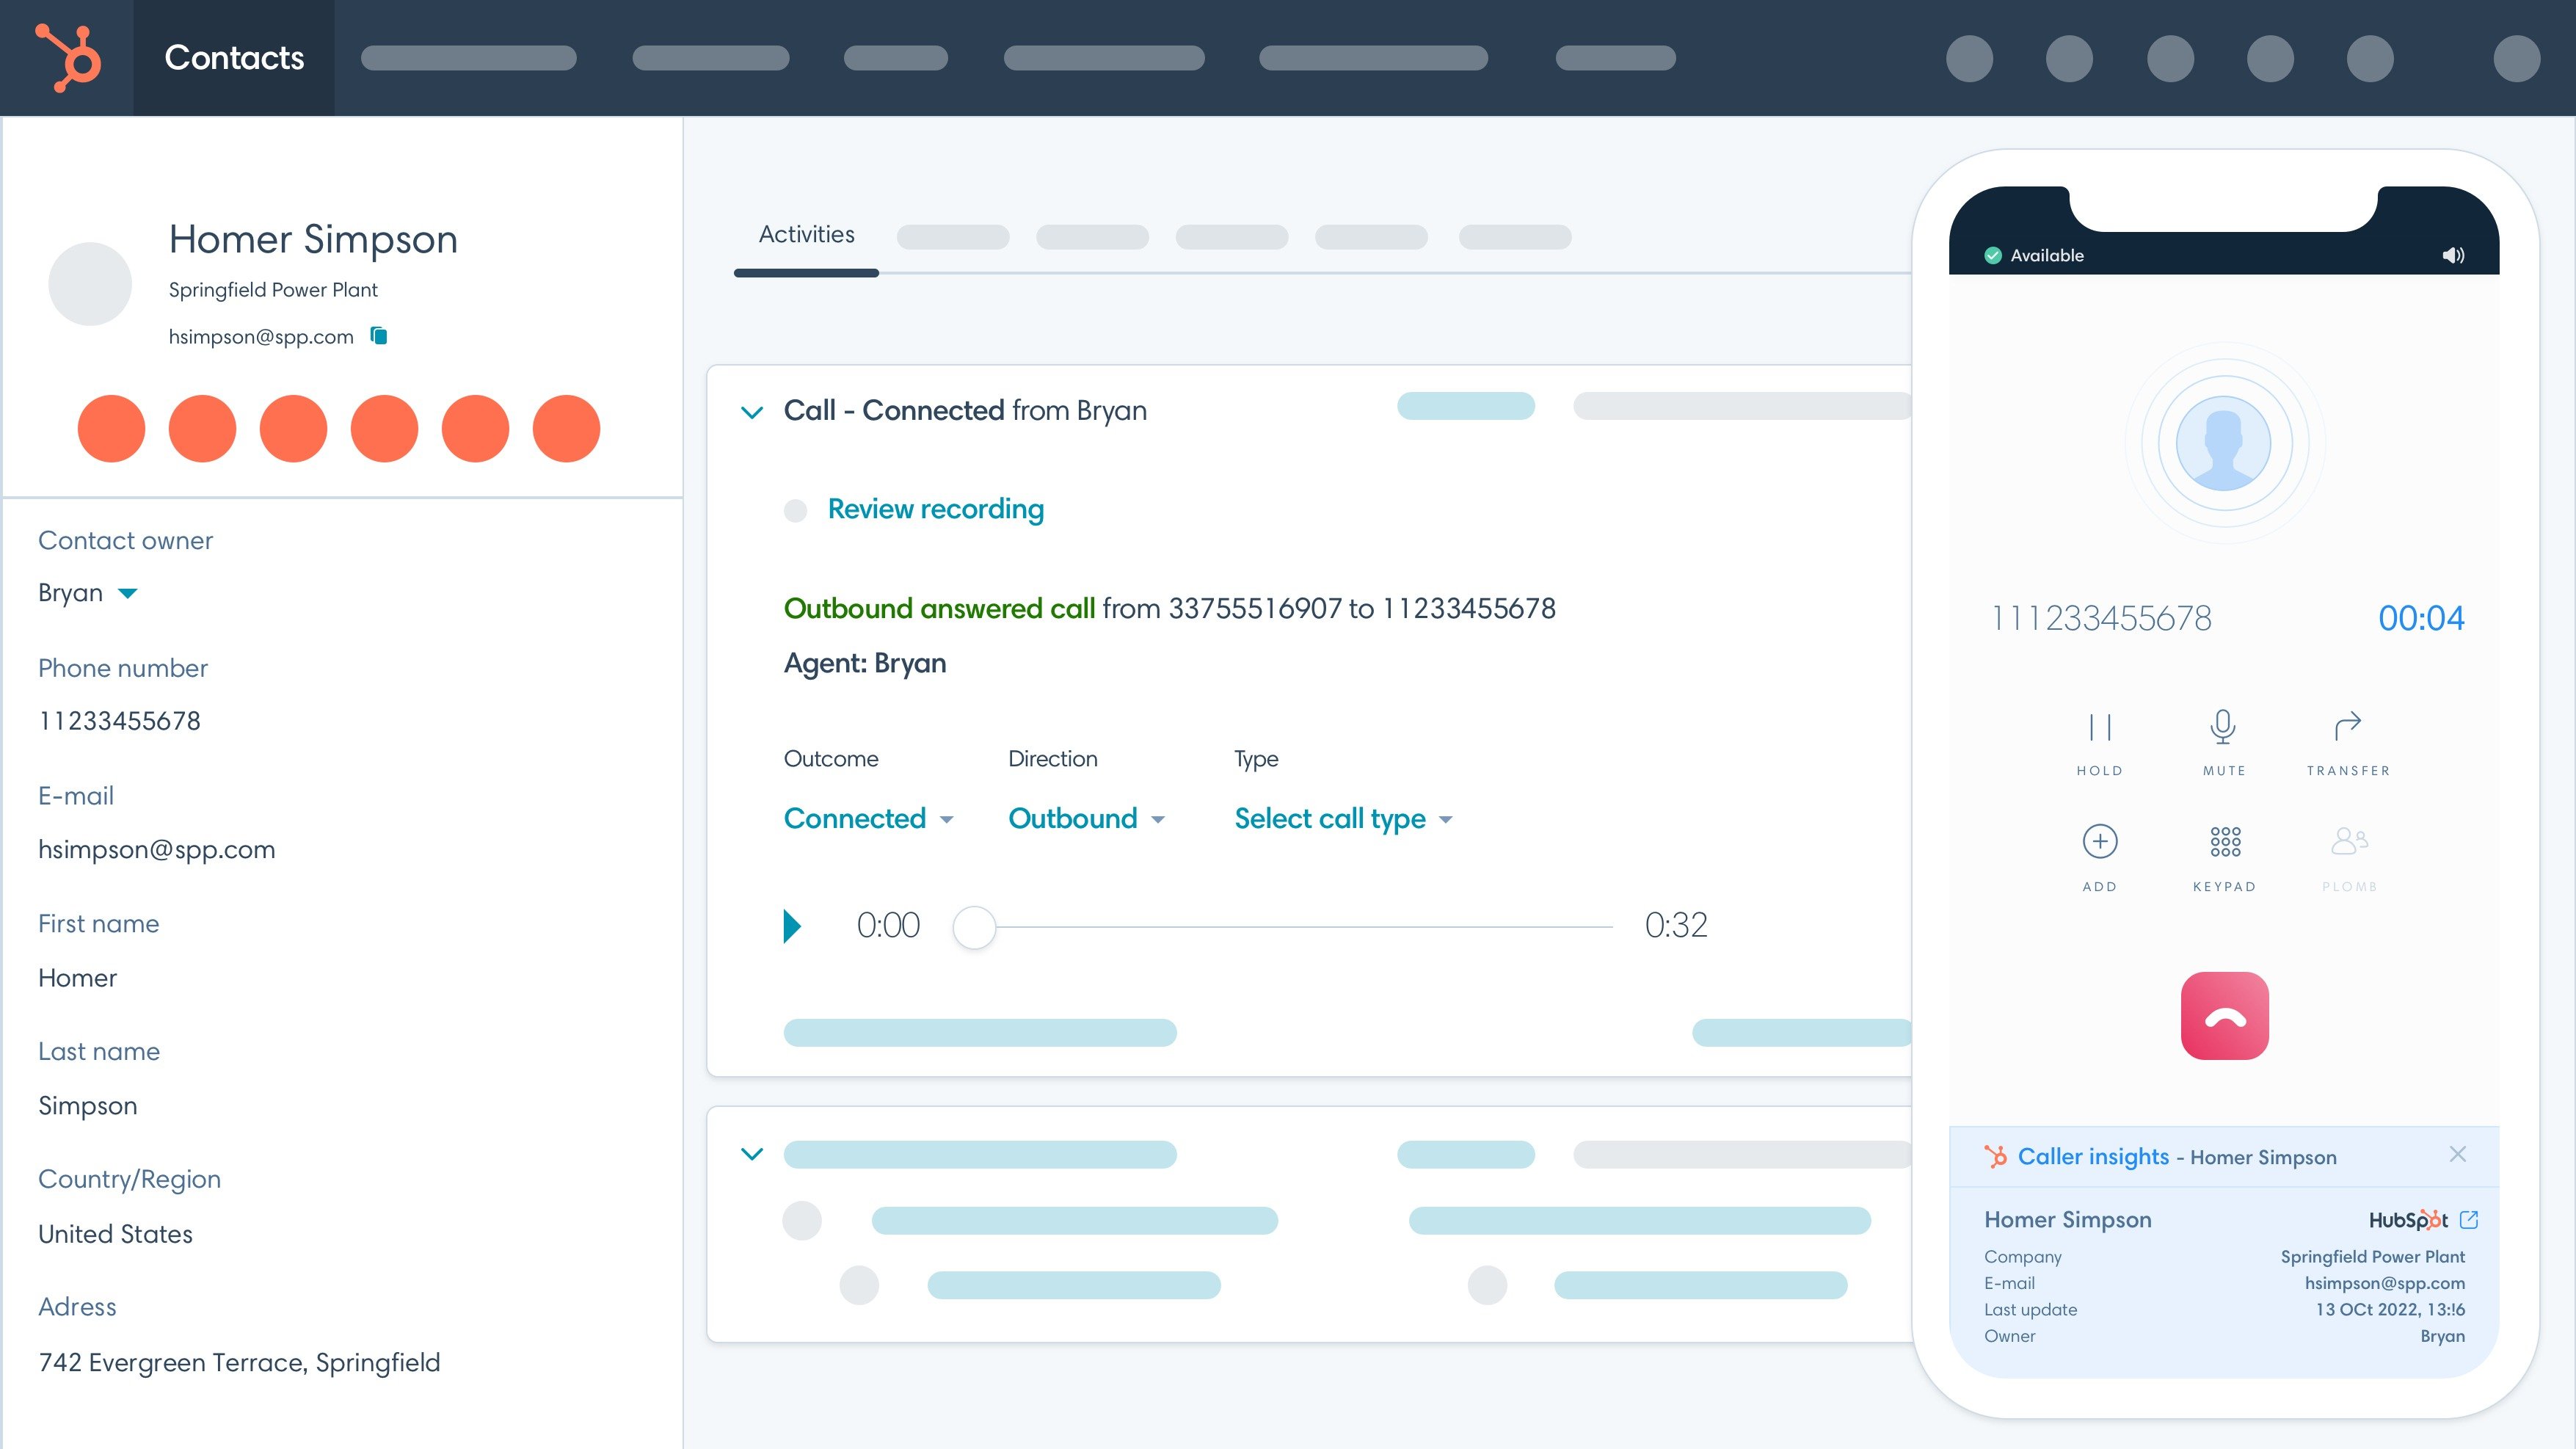Open the Direction dropdown showing Outbound

coord(1087,818)
